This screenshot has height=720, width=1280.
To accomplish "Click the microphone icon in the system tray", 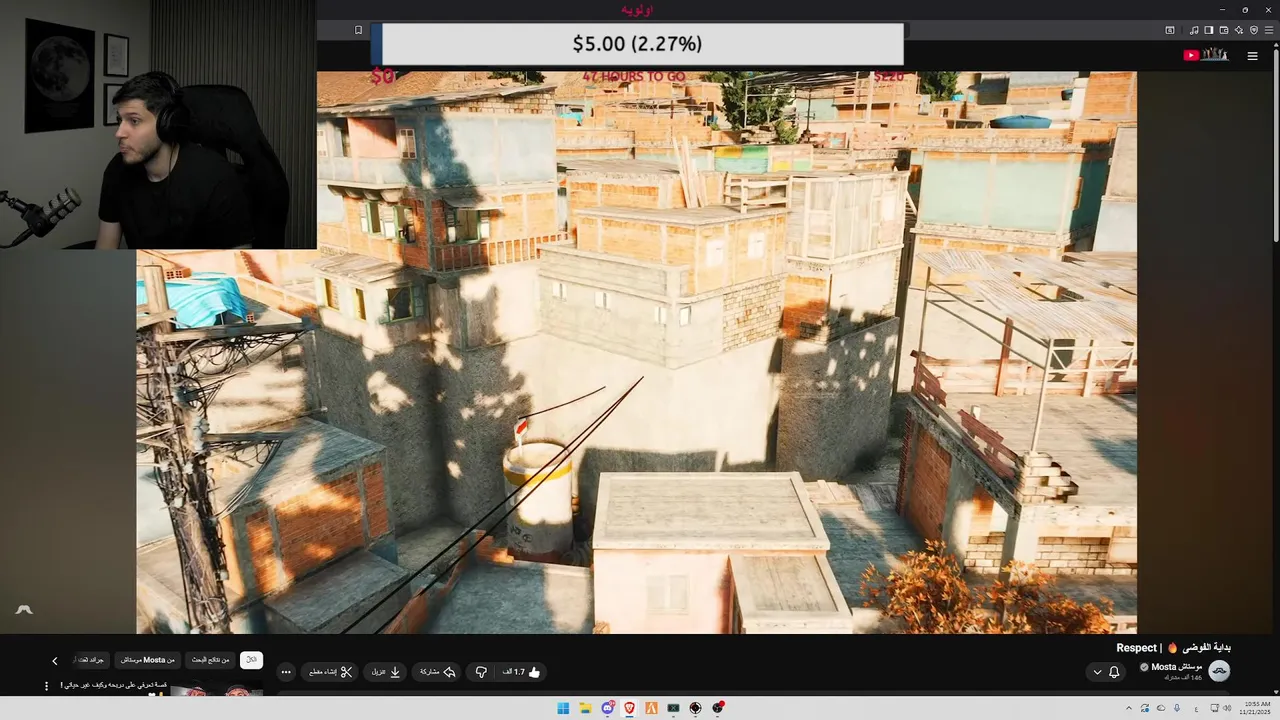I will [x=1176, y=708].
